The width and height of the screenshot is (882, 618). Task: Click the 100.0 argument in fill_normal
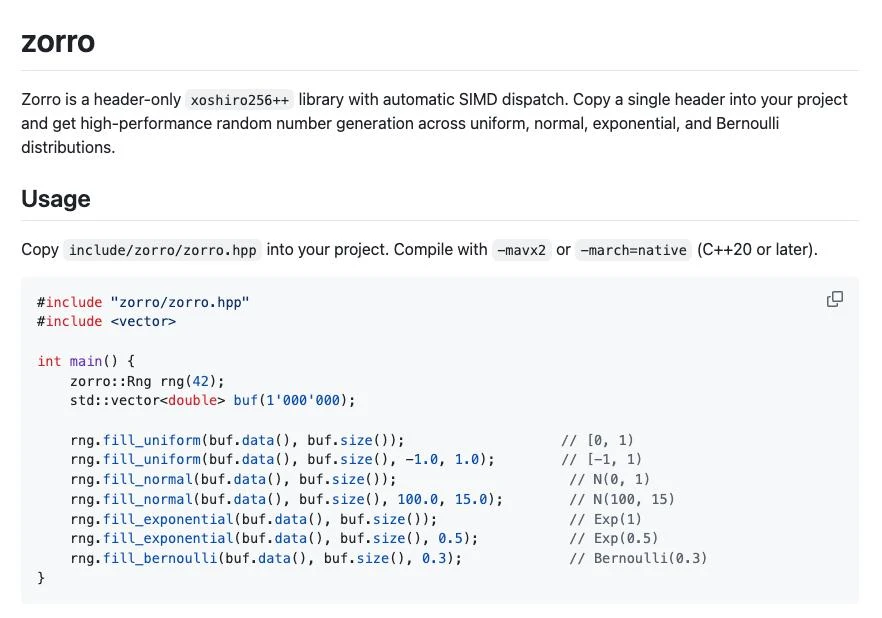pos(417,499)
